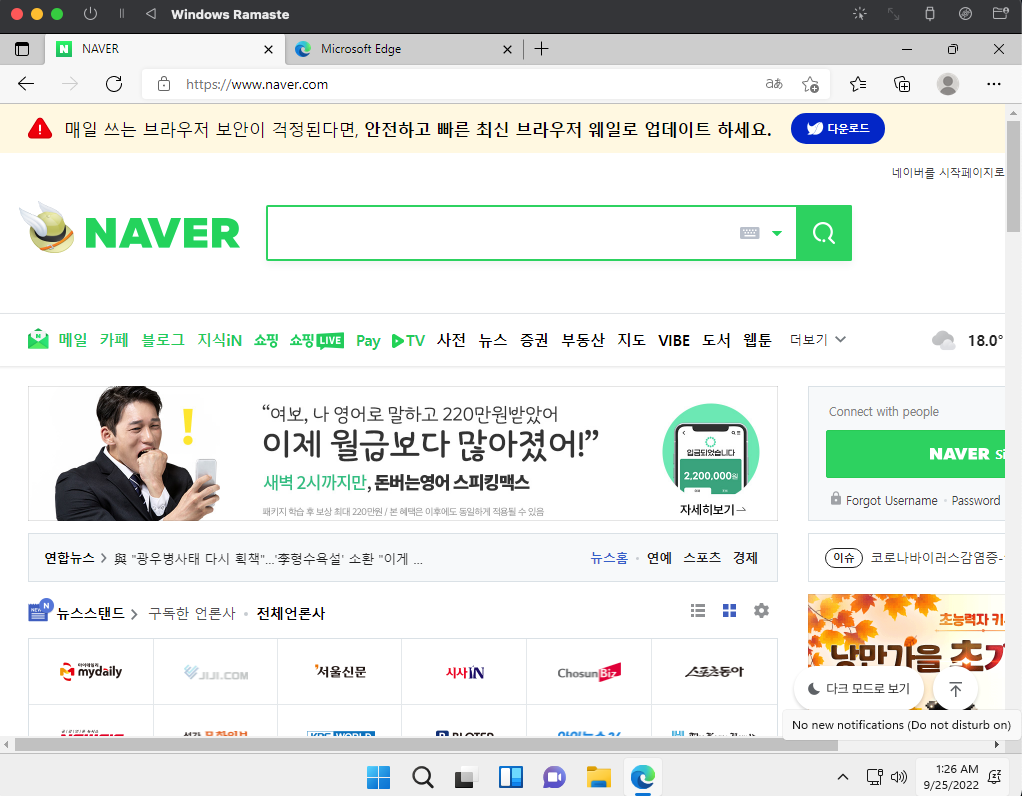Click the Read aloud/translate icon in address bar
This screenshot has height=796, width=1022.
(x=774, y=83)
